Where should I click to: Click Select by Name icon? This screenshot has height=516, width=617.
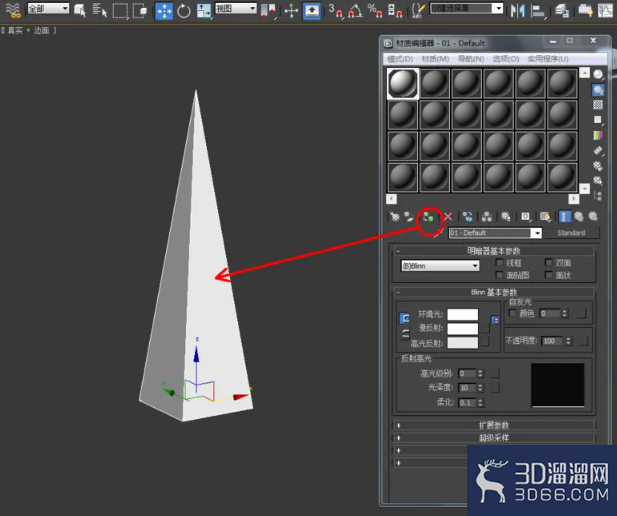[100, 11]
